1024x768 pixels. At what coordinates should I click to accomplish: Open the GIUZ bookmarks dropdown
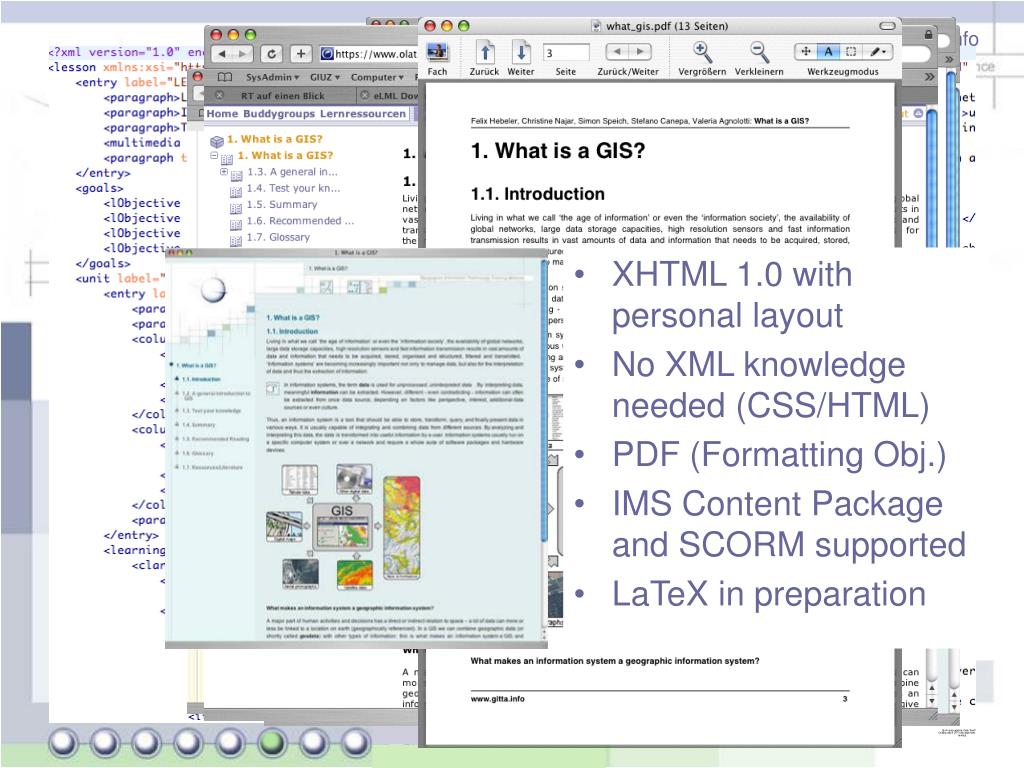[x=325, y=77]
